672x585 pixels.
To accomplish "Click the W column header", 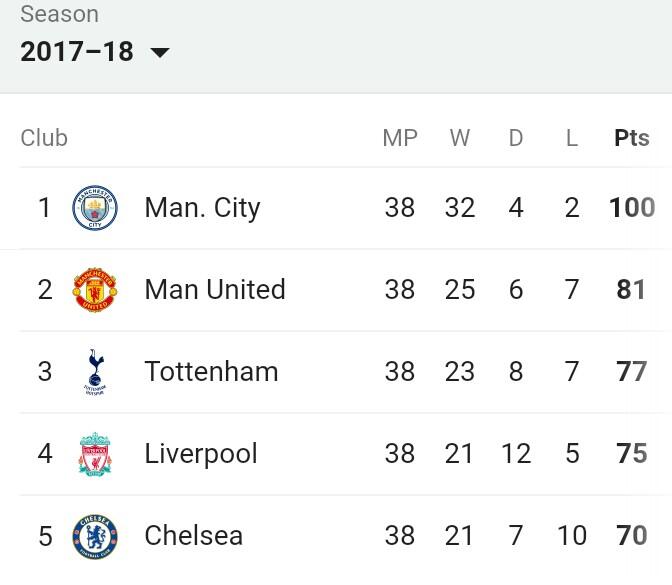I will (x=460, y=138).
